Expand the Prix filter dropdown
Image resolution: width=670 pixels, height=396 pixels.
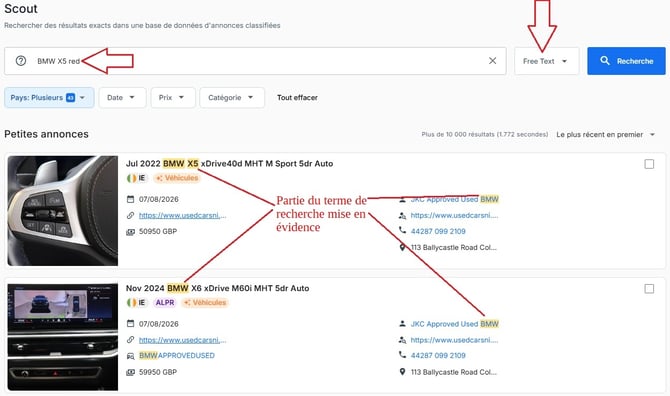coord(173,97)
